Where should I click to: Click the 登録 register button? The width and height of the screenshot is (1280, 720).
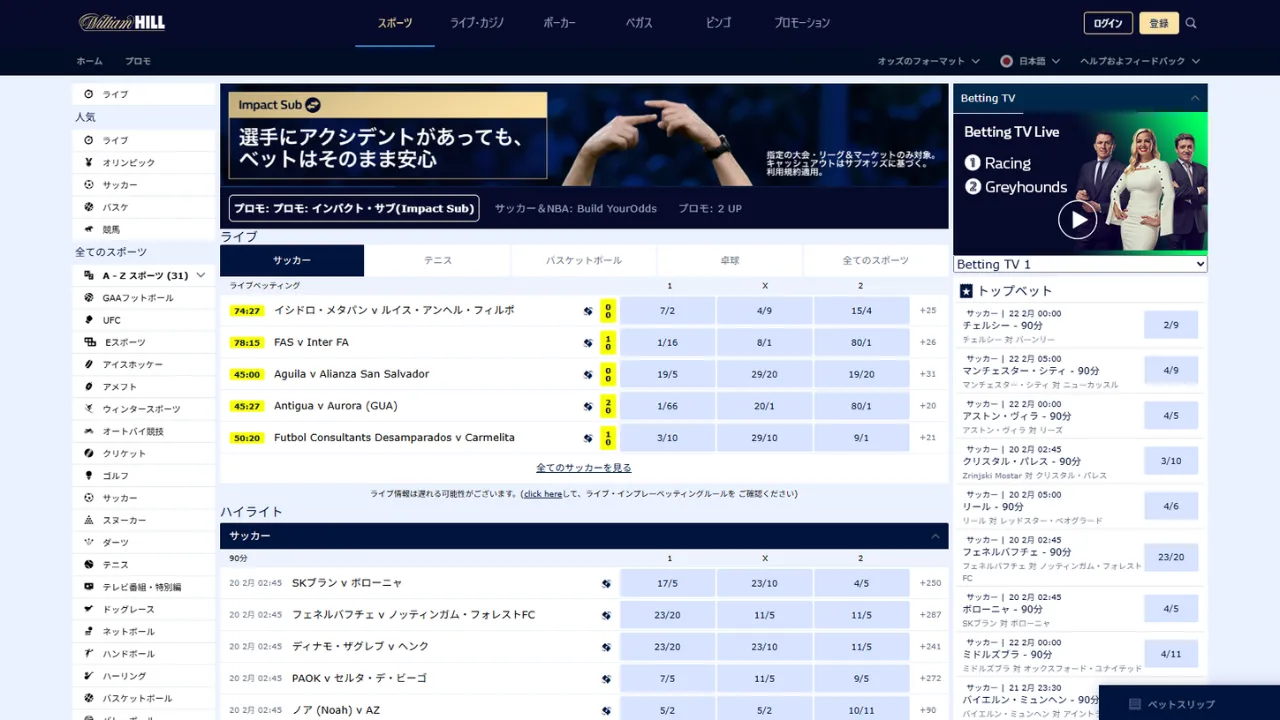pyautogui.click(x=1159, y=23)
